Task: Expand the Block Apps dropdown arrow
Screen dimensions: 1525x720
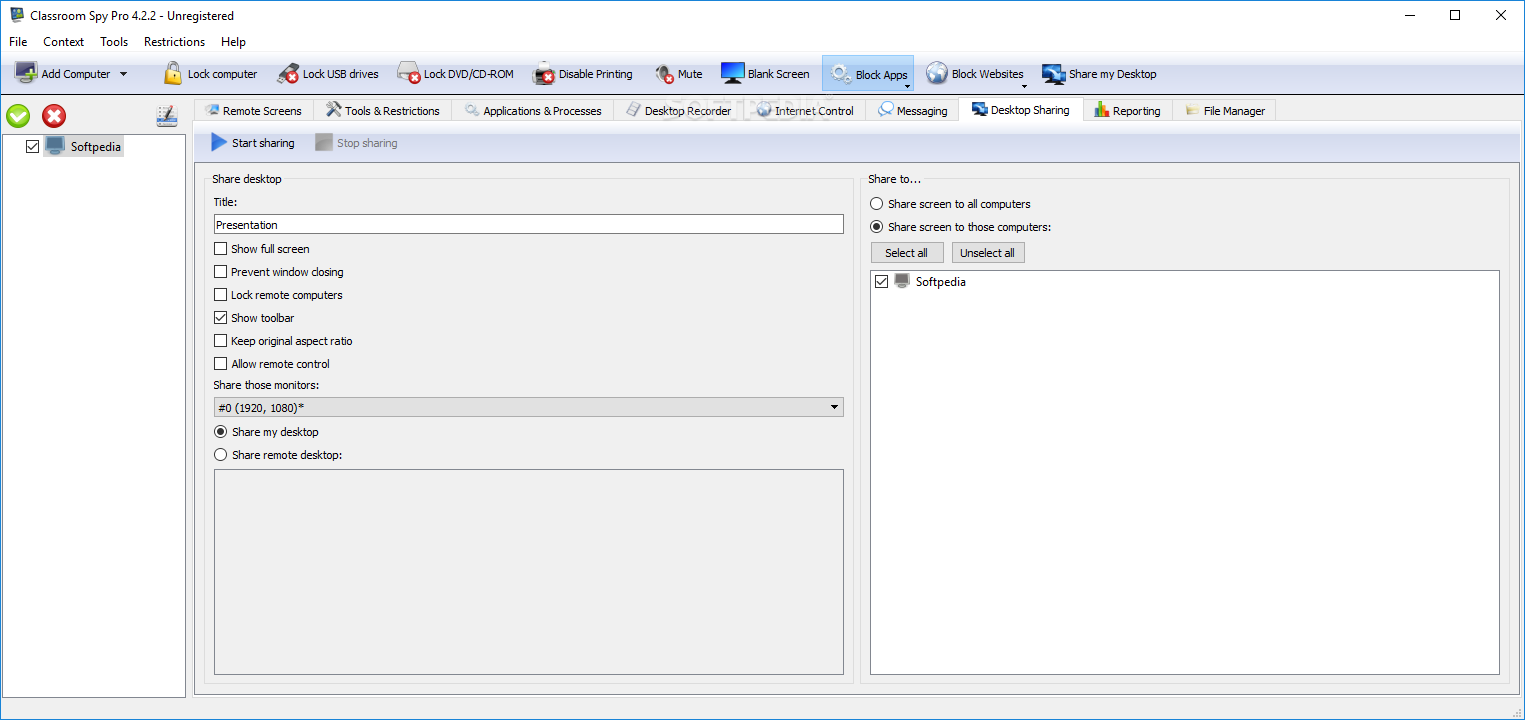Action: [907, 86]
